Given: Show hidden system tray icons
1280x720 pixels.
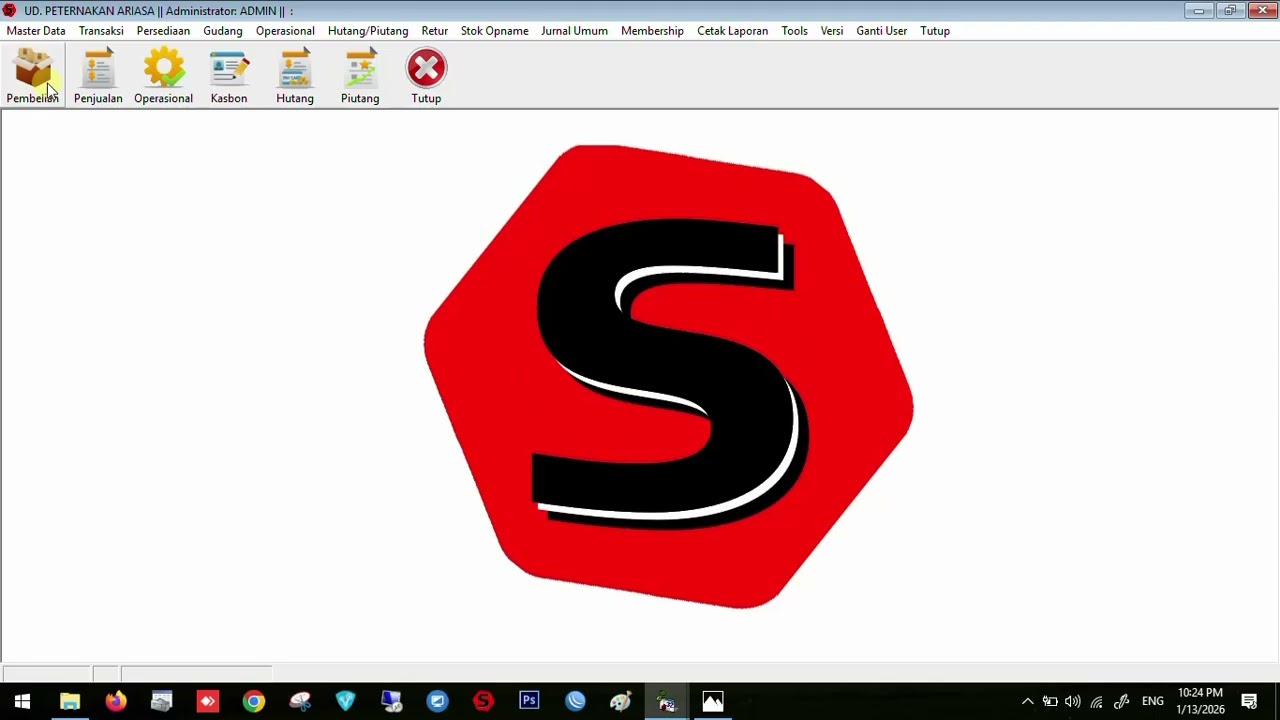Looking at the screenshot, I should click(1027, 701).
